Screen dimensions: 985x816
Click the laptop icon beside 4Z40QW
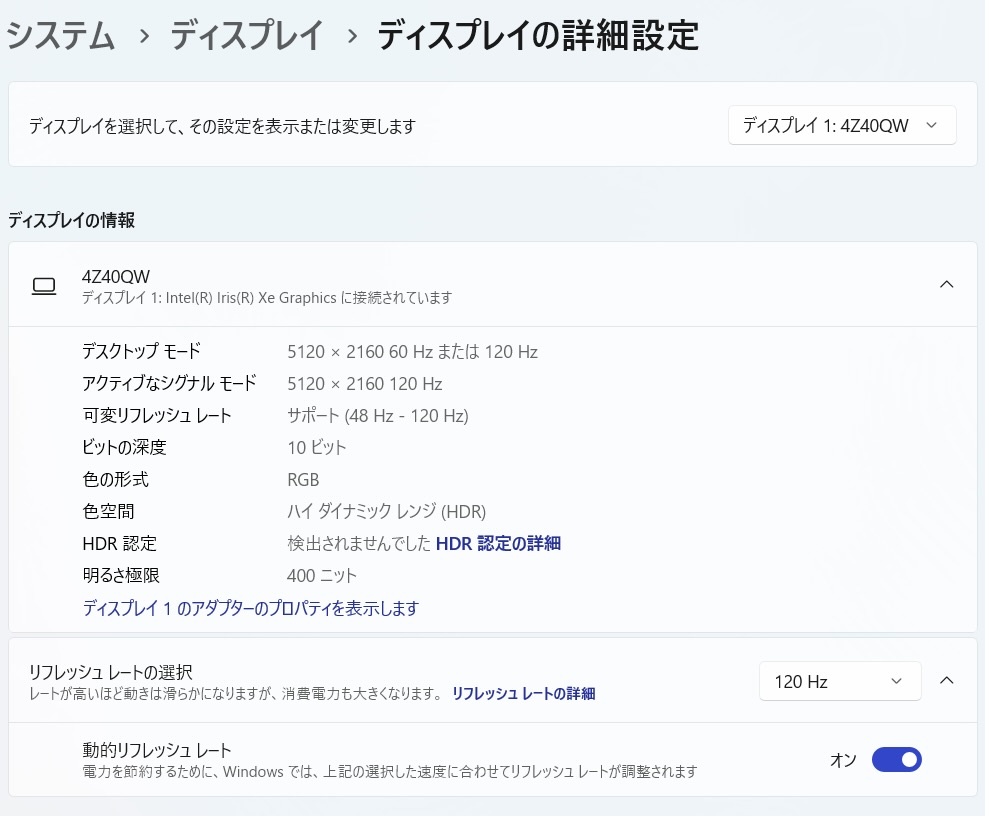[x=44, y=286]
